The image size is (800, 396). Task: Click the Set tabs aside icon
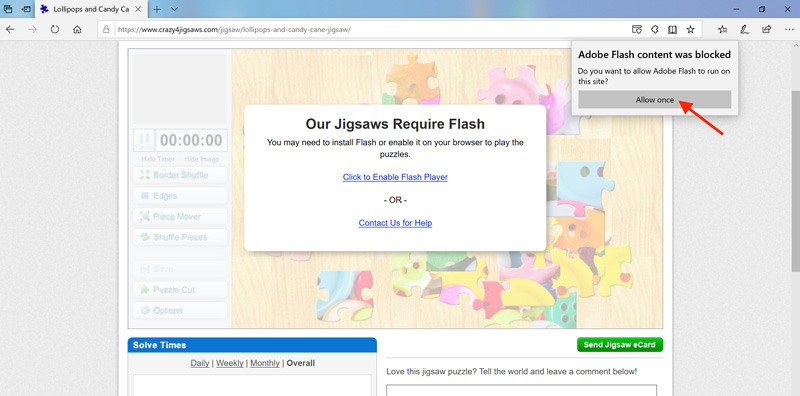[x=26, y=9]
